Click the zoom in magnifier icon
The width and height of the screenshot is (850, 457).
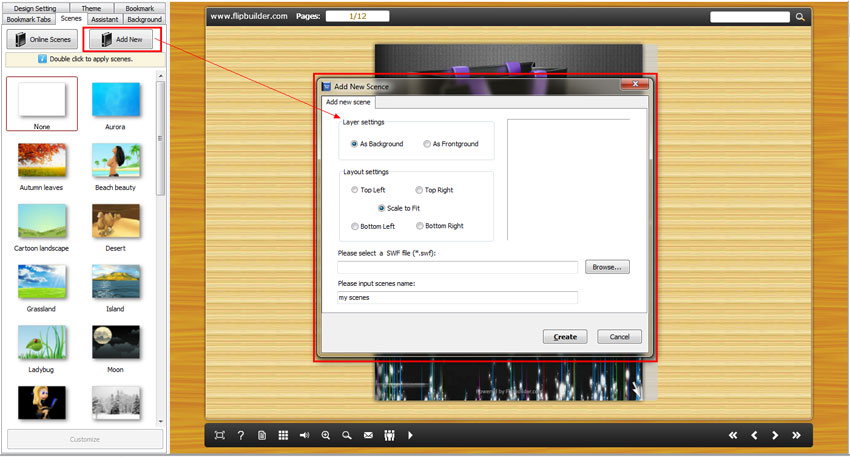pyautogui.click(x=326, y=436)
